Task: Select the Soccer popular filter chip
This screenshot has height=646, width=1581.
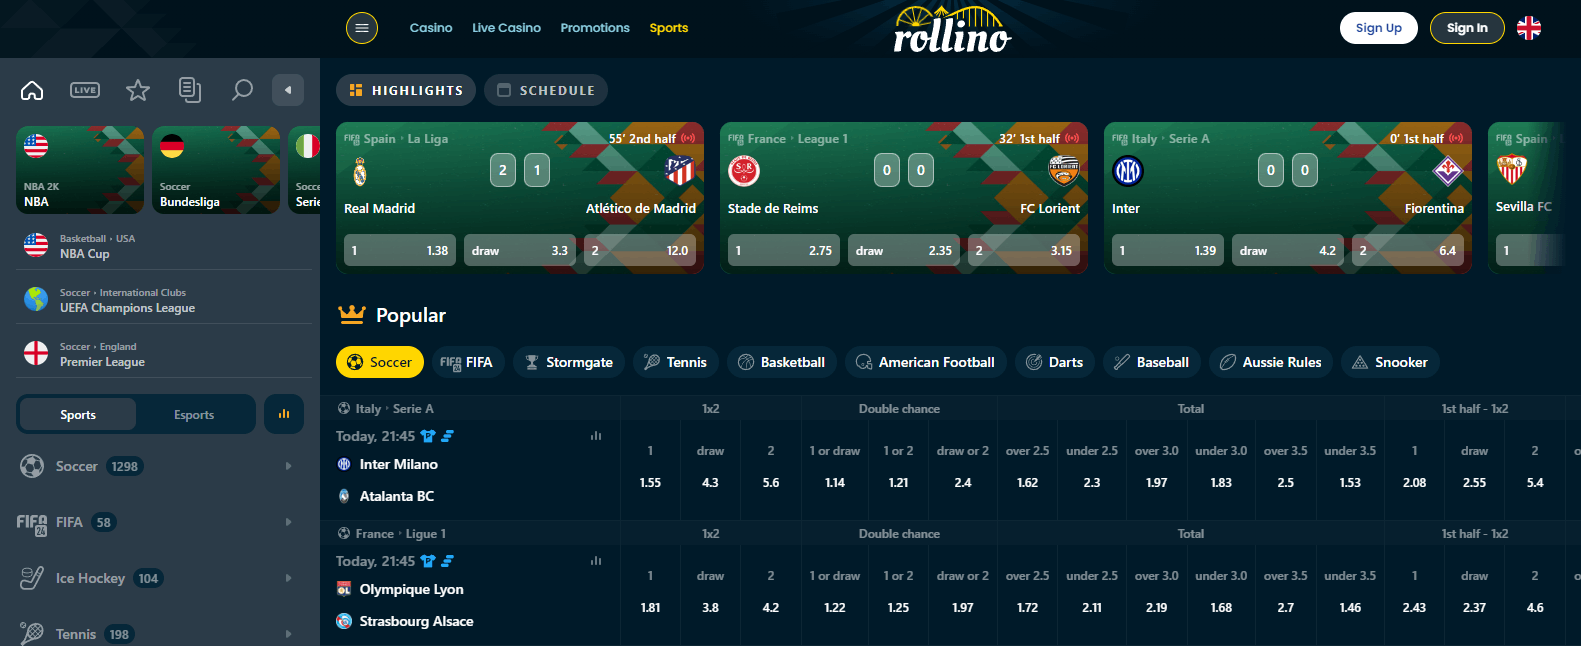Action: pyautogui.click(x=379, y=362)
